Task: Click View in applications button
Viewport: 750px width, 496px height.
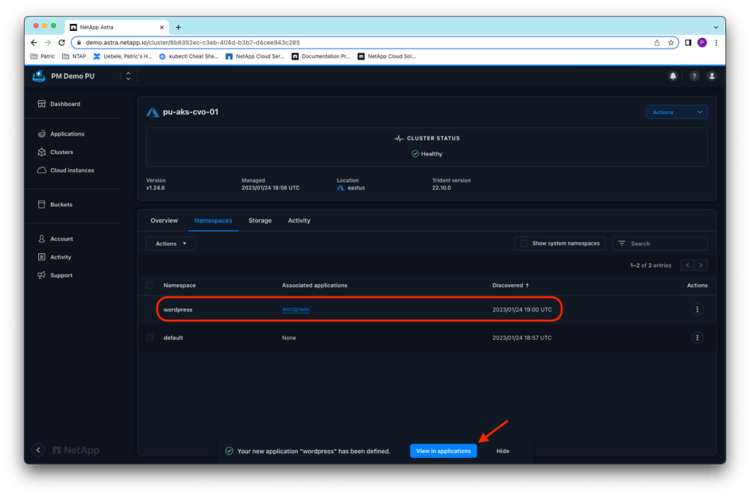Action: pyautogui.click(x=443, y=451)
